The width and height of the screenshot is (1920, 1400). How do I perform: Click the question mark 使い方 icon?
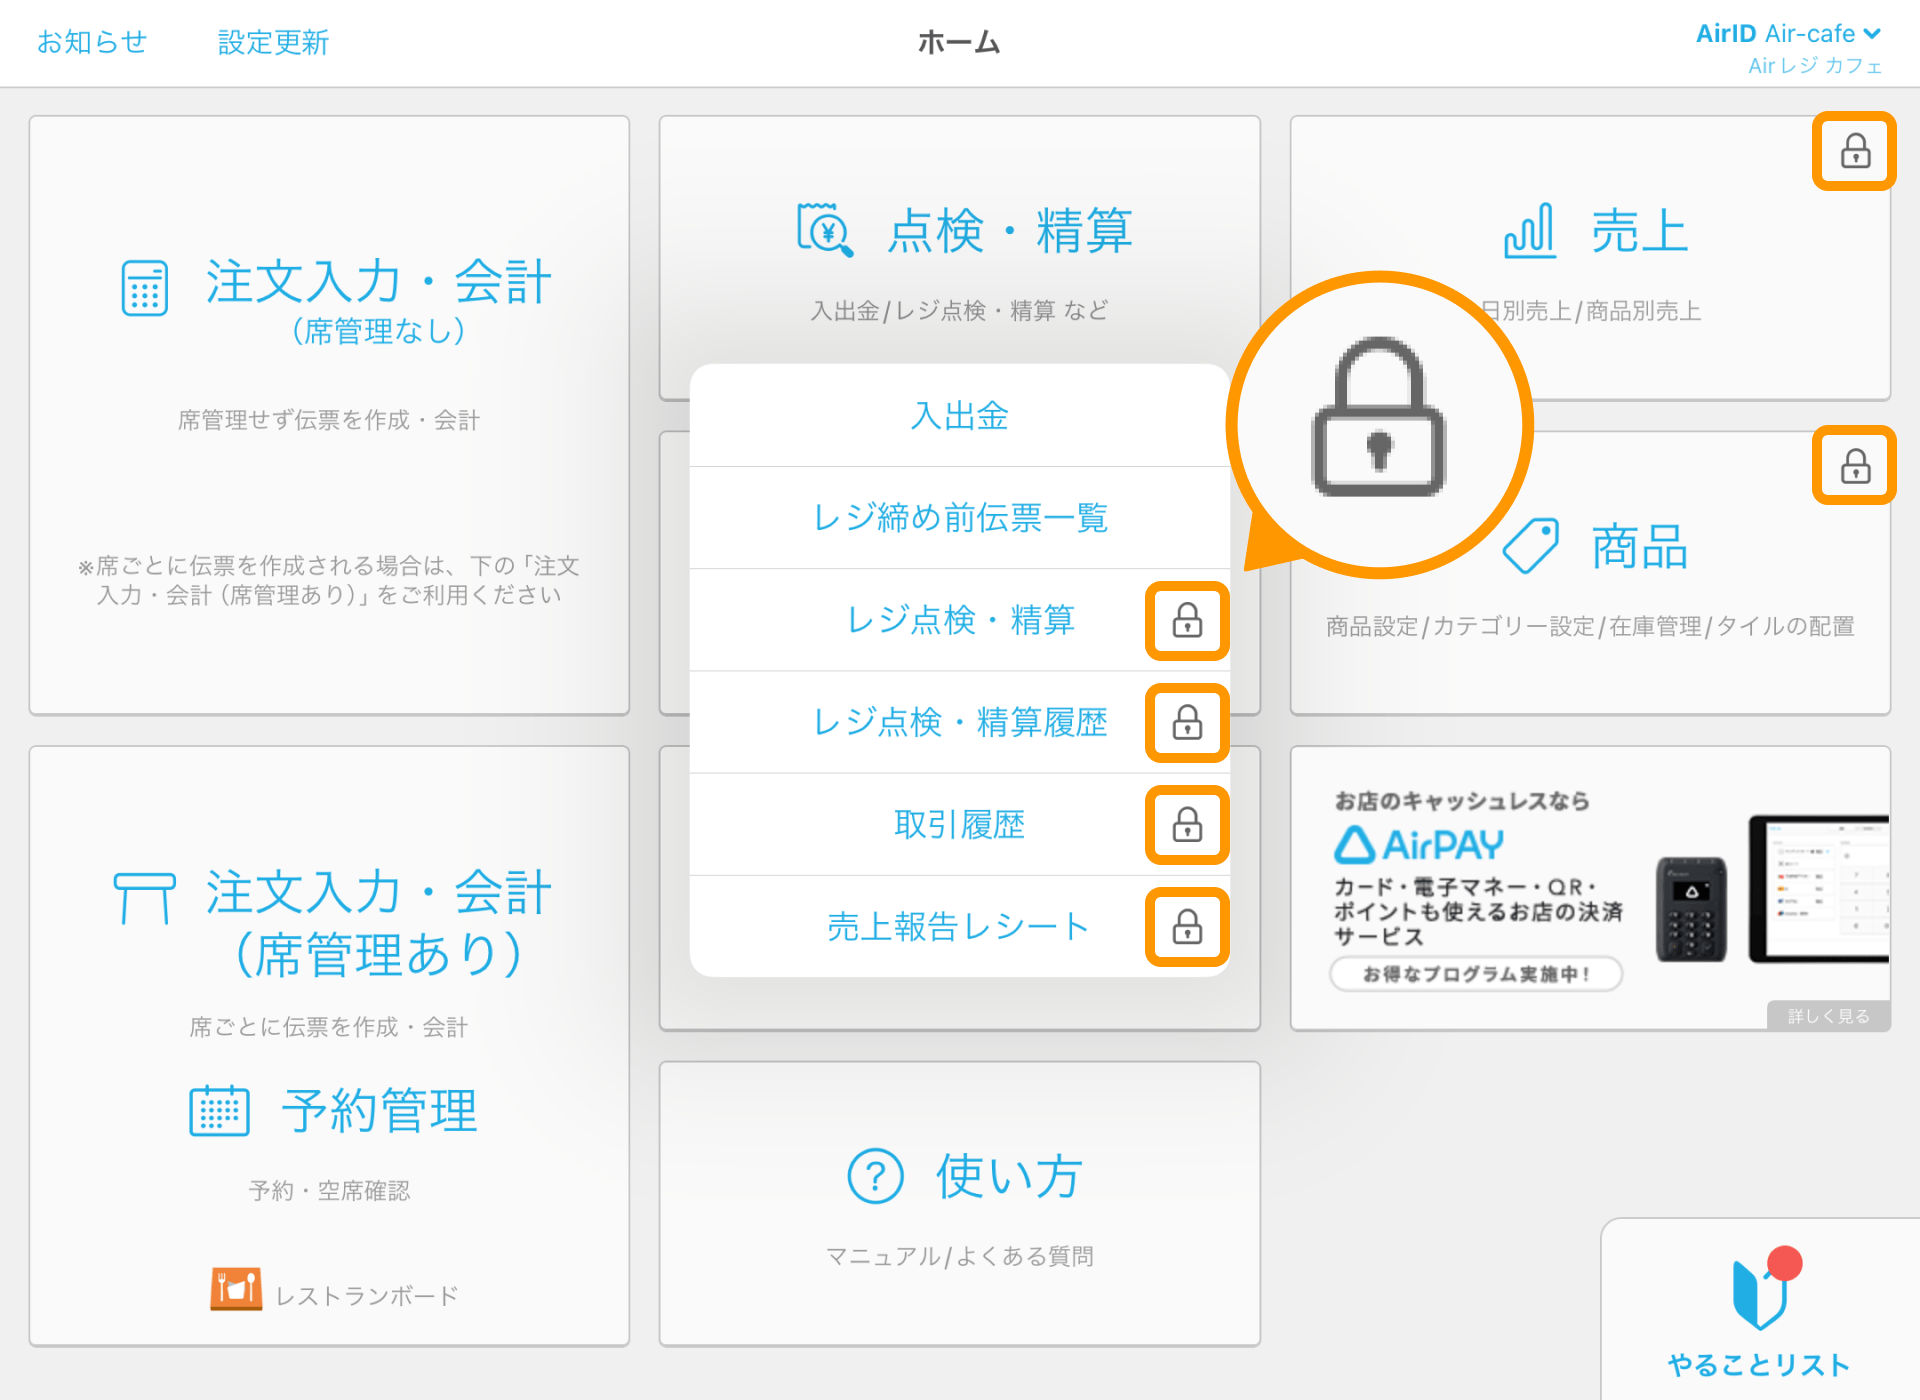[875, 1176]
